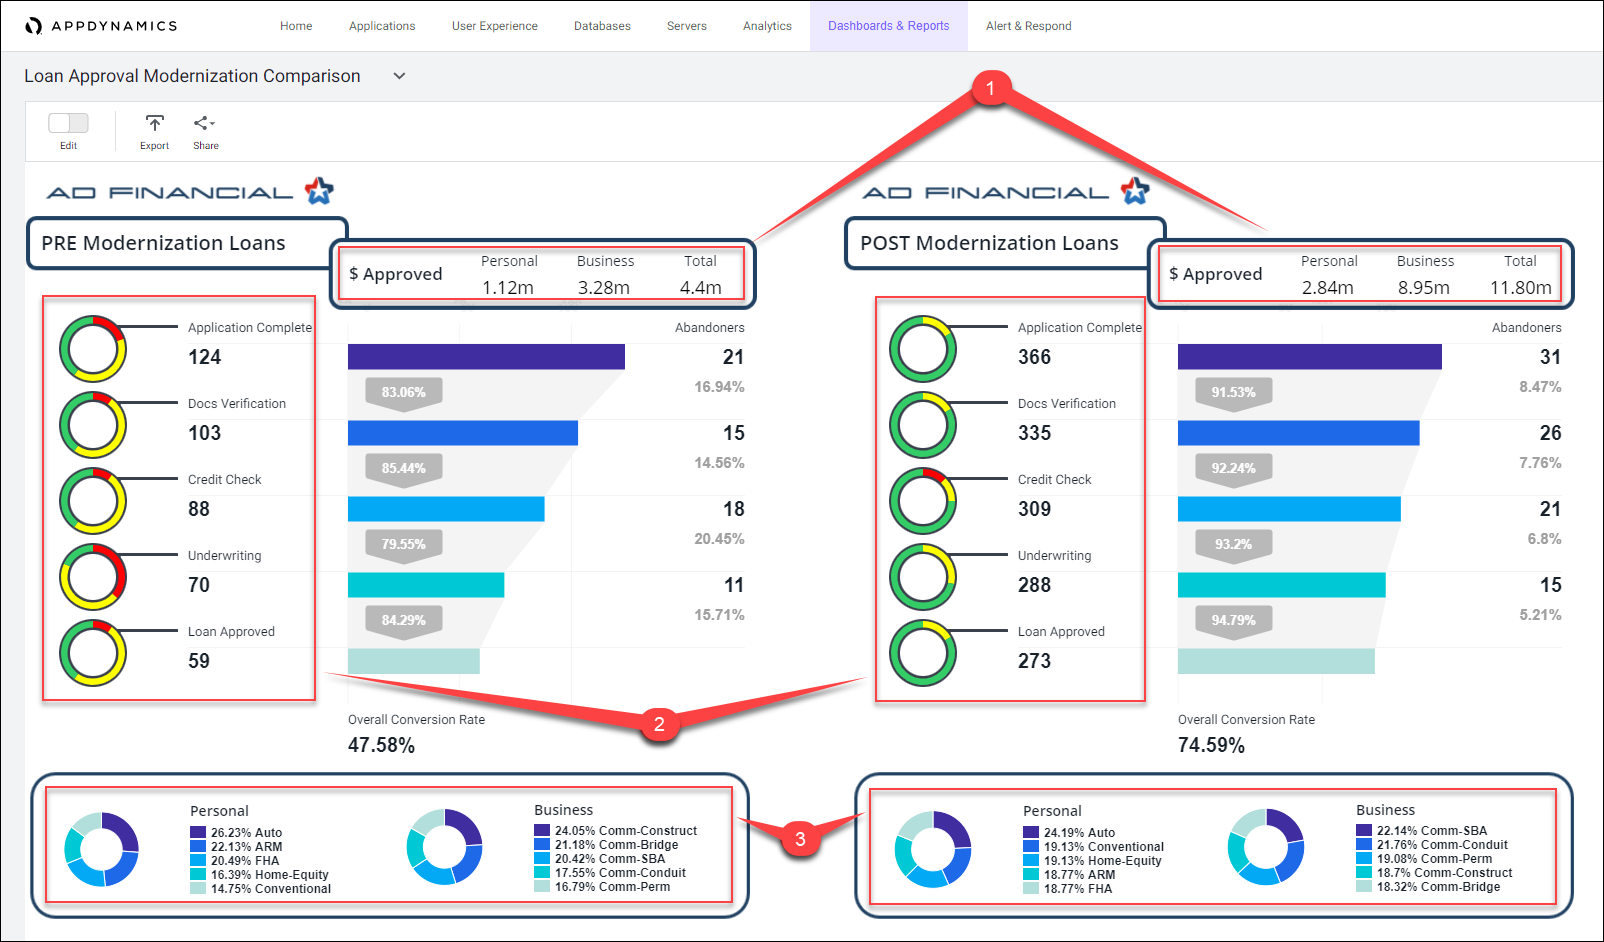Click the PRE Application Complete health ring
The height and width of the screenshot is (942, 1604).
click(93, 349)
